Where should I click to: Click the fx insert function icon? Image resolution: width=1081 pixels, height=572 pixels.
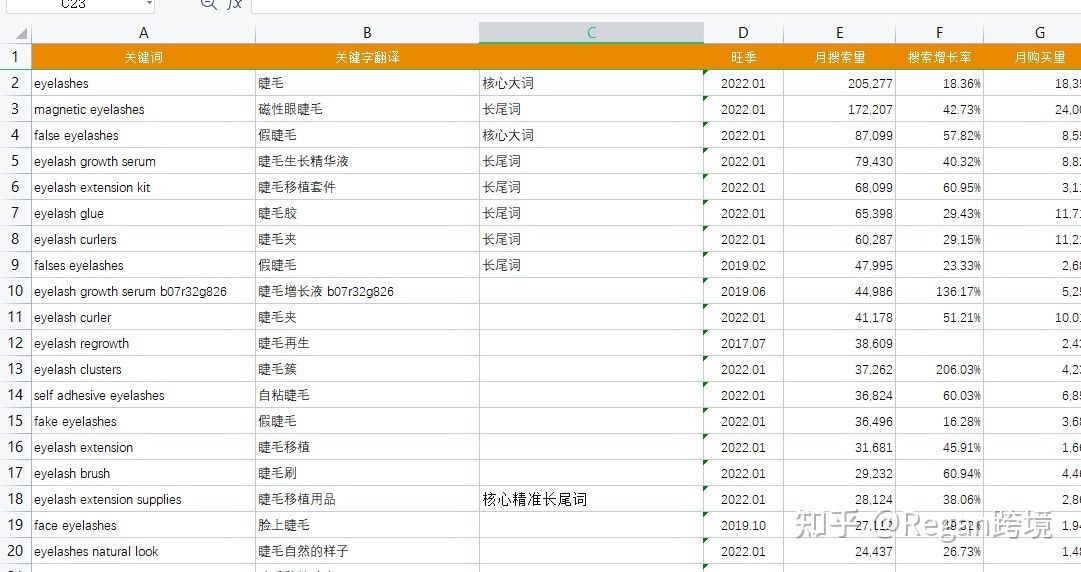tap(234, 4)
